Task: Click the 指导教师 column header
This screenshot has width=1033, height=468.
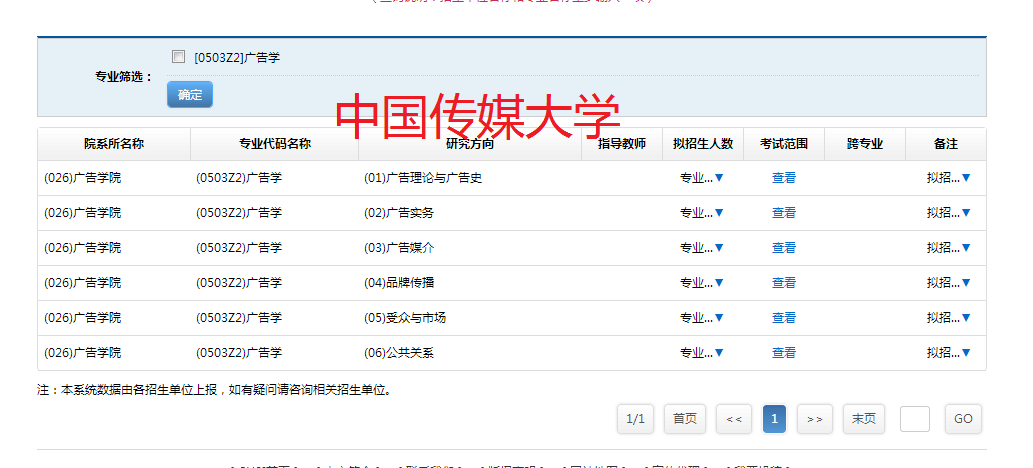Action: click(622, 144)
